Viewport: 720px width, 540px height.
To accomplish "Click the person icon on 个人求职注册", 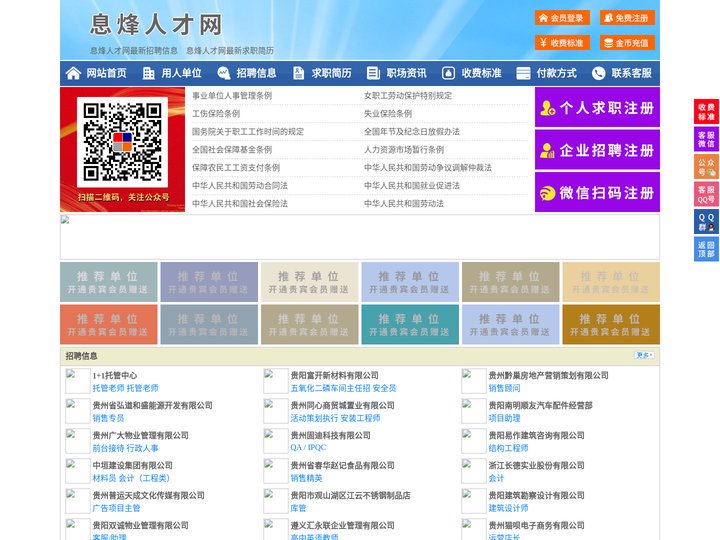I will [548, 108].
